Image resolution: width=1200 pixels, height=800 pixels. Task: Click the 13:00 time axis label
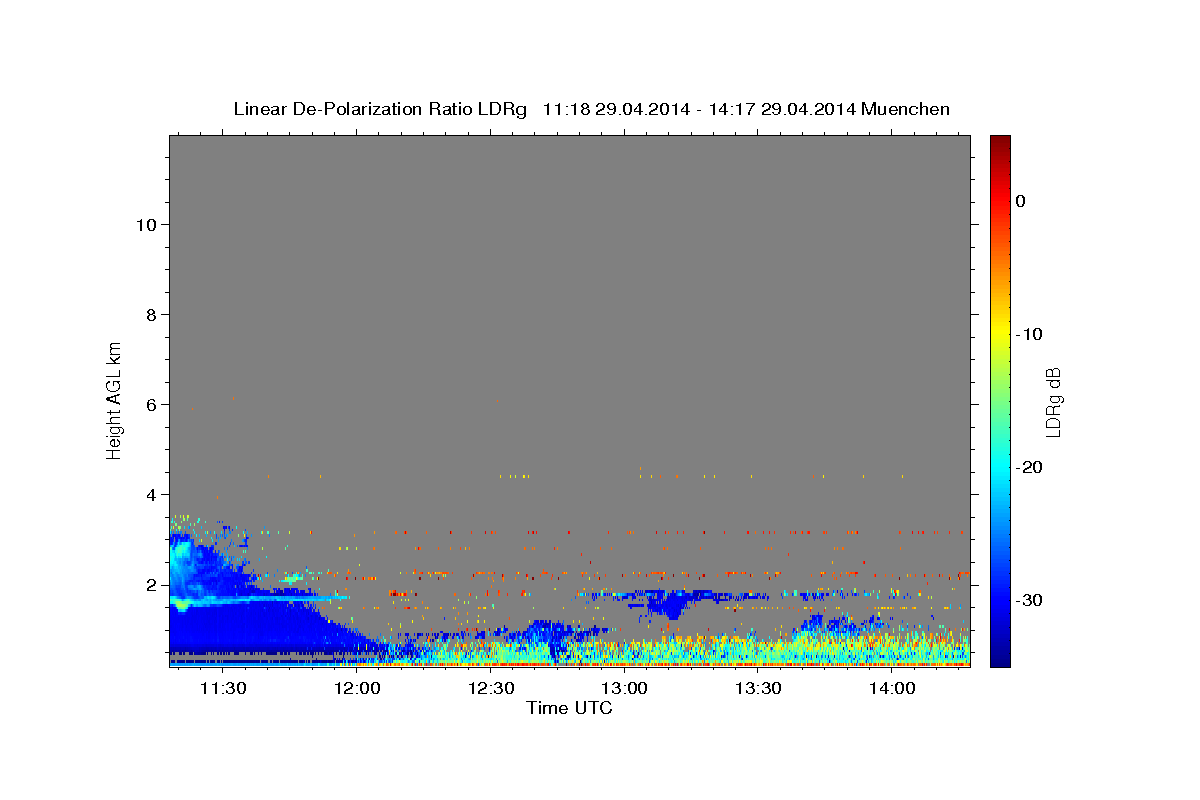(x=625, y=688)
